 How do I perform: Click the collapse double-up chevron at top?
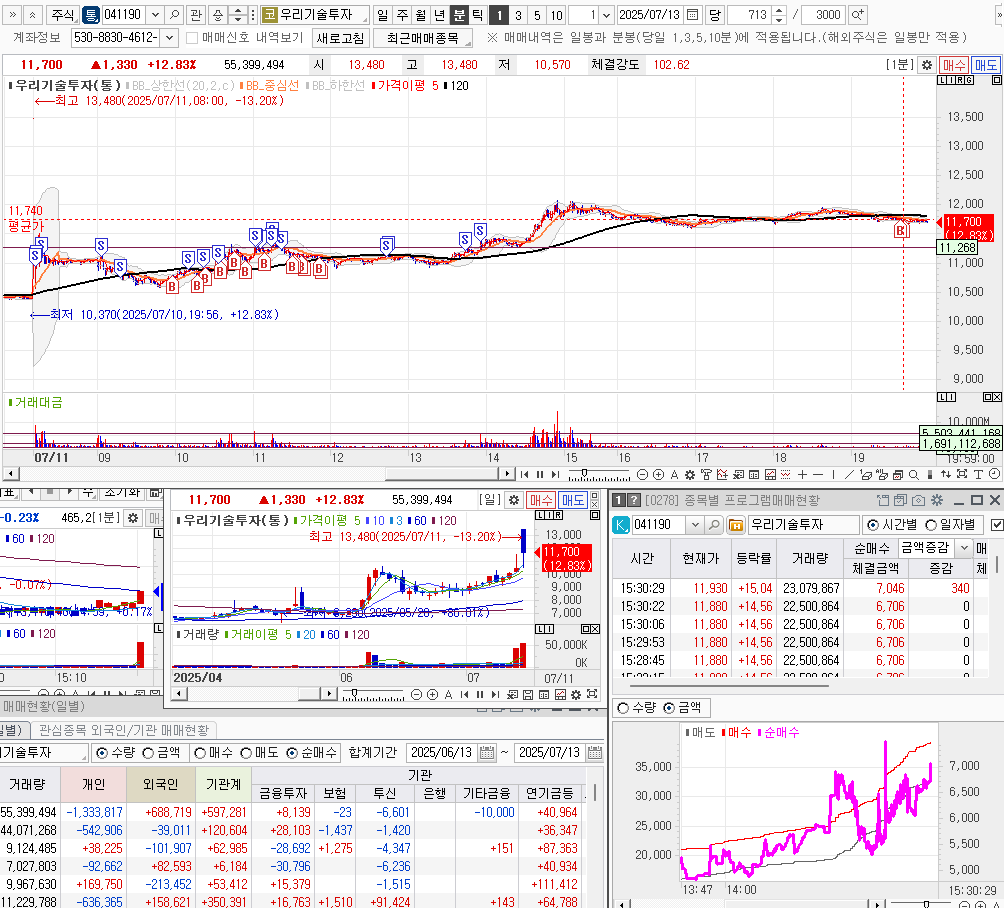32,14
